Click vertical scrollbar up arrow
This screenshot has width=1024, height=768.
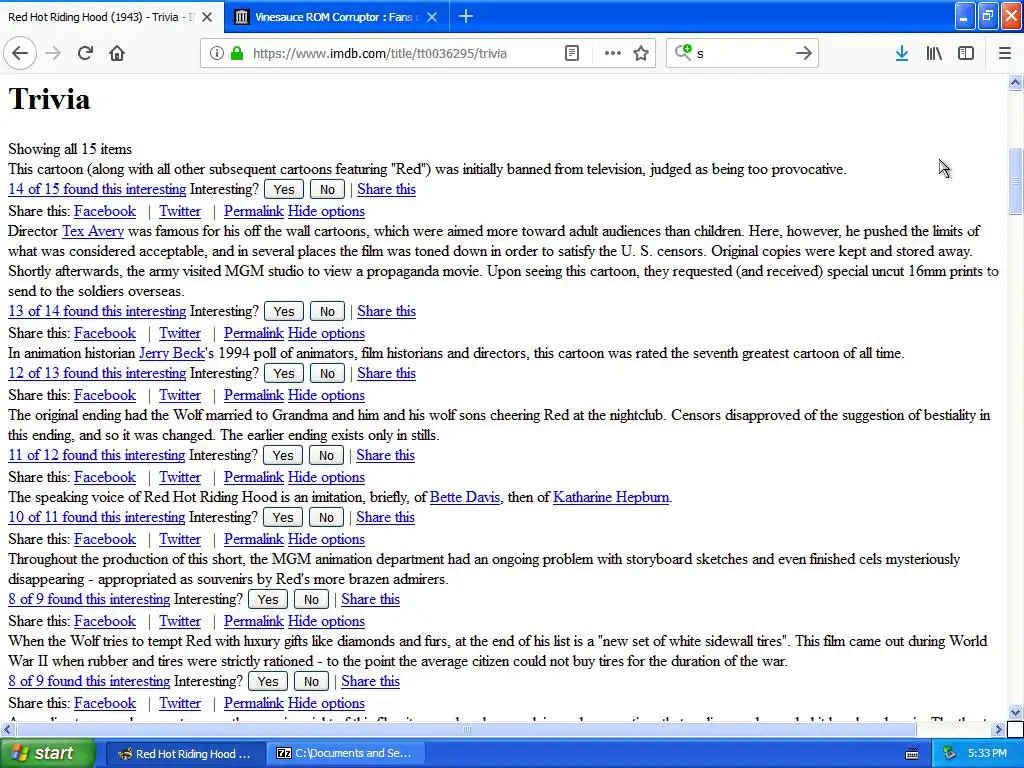point(1015,82)
